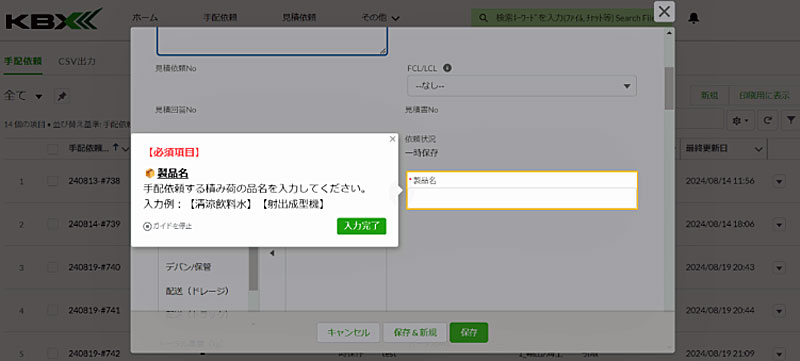Expand the その他 menu

tap(380, 18)
